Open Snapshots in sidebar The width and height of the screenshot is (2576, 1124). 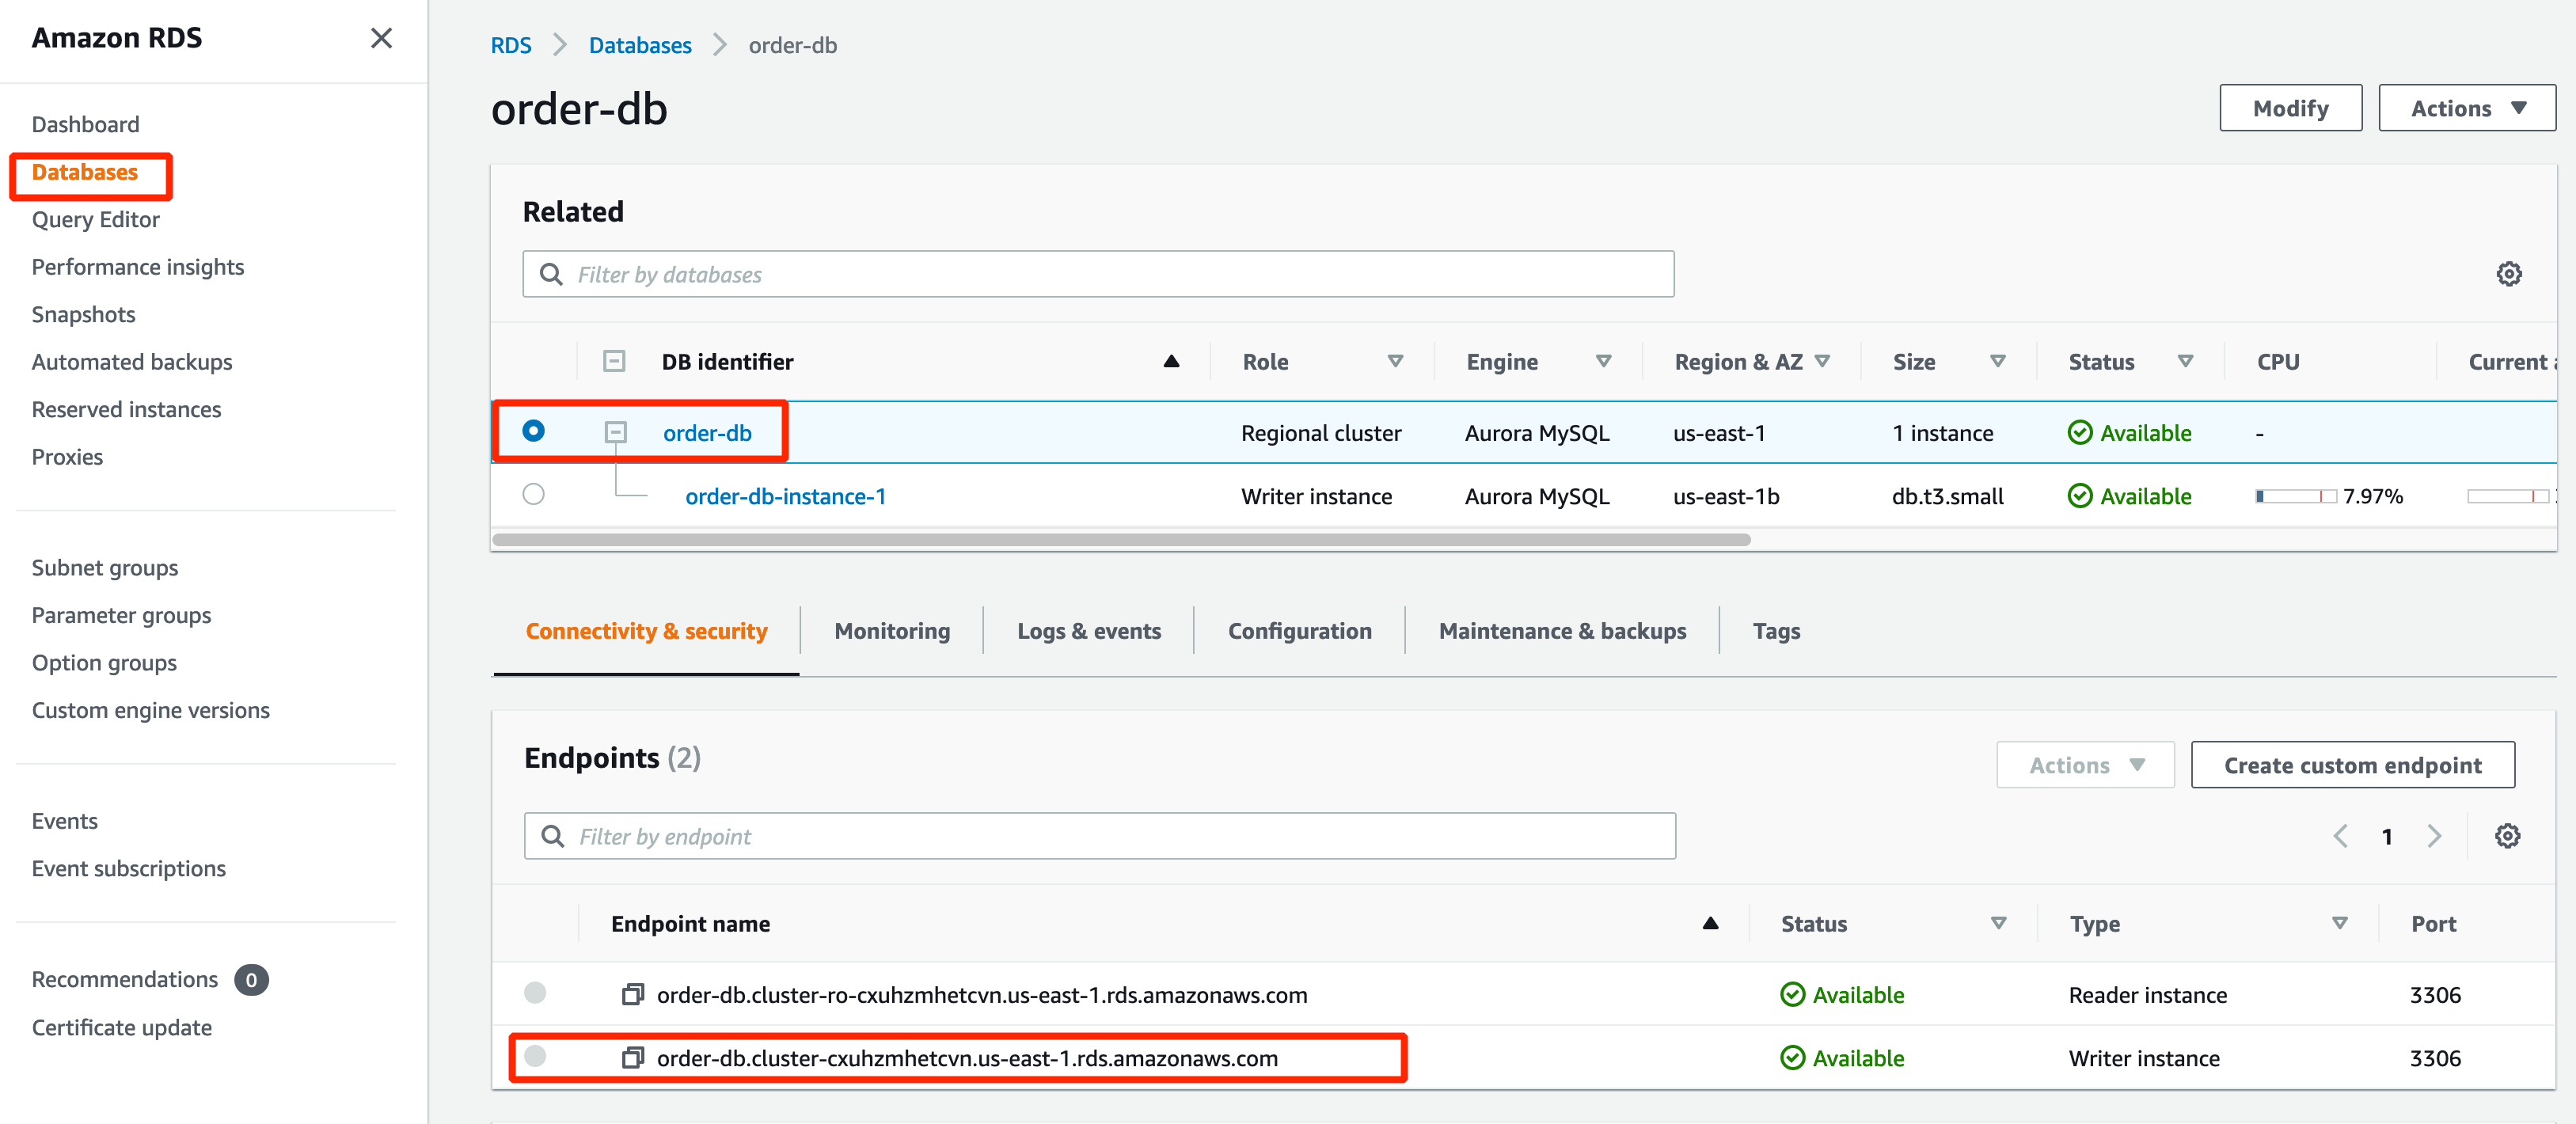(83, 314)
